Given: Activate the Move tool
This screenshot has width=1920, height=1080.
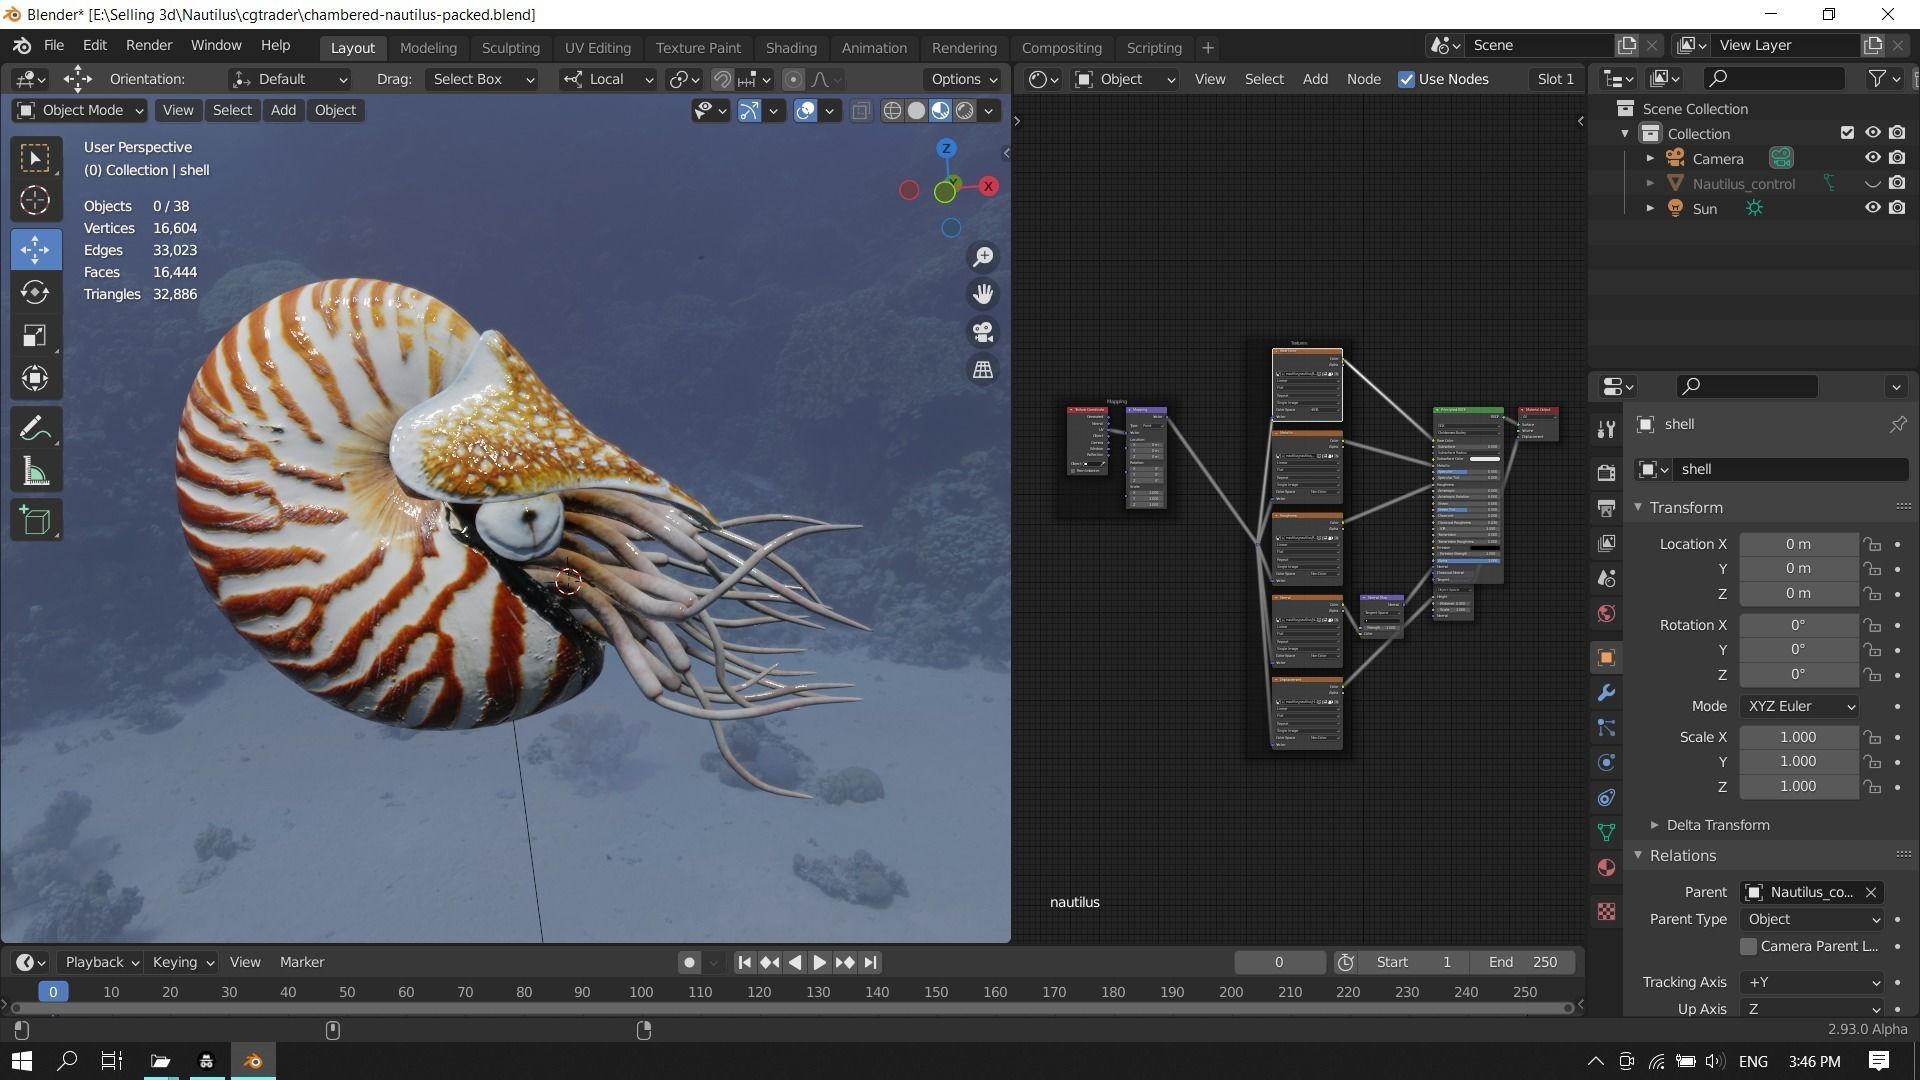Looking at the screenshot, I should tap(35, 249).
